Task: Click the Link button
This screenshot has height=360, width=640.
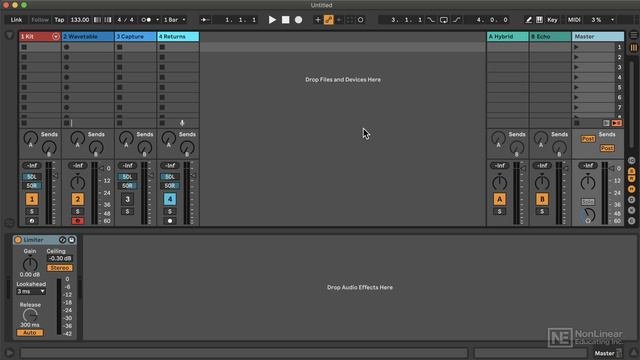Action: (x=16, y=20)
